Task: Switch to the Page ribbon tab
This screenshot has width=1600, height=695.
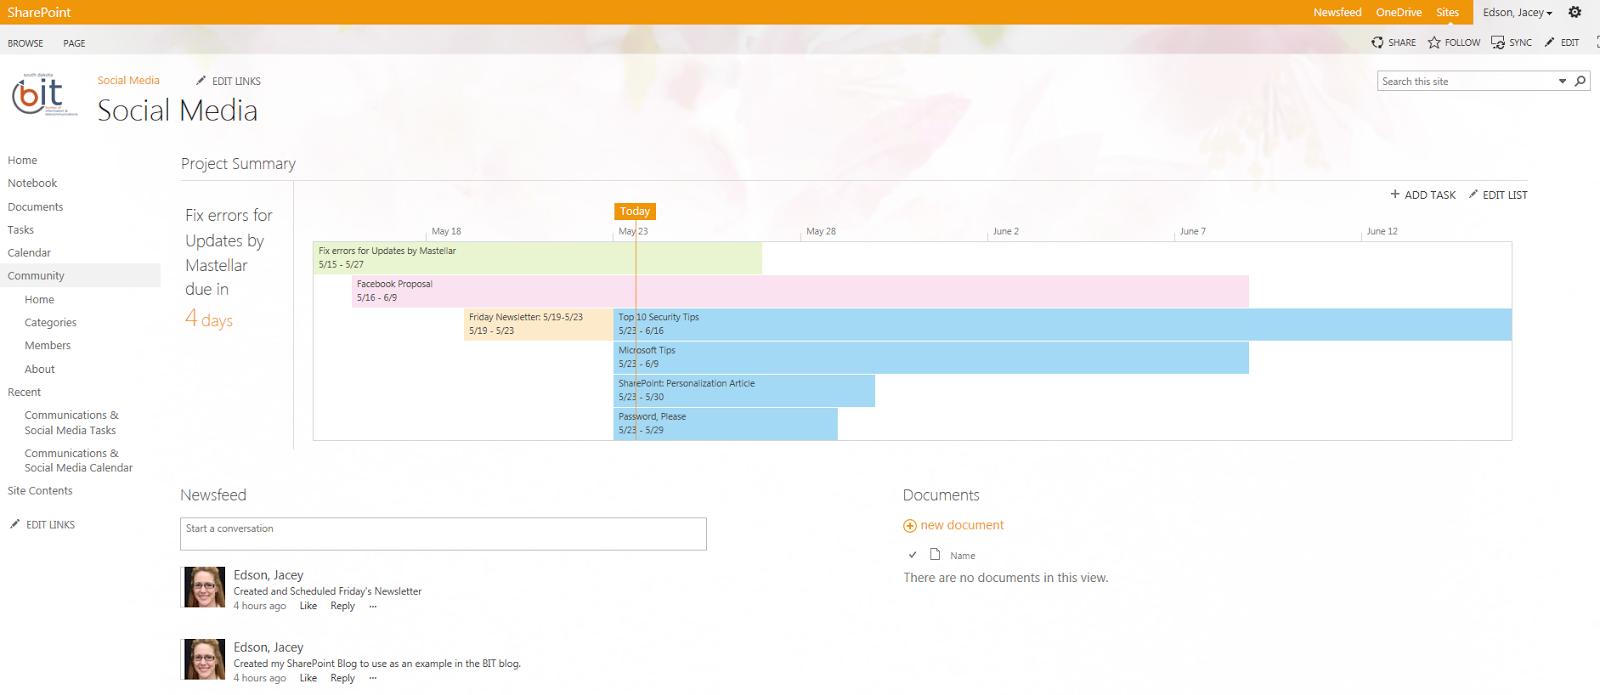Action: tap(74, 43)
